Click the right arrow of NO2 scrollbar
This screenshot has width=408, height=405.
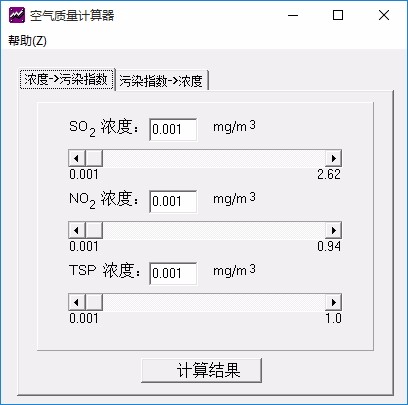coord(333,230)
